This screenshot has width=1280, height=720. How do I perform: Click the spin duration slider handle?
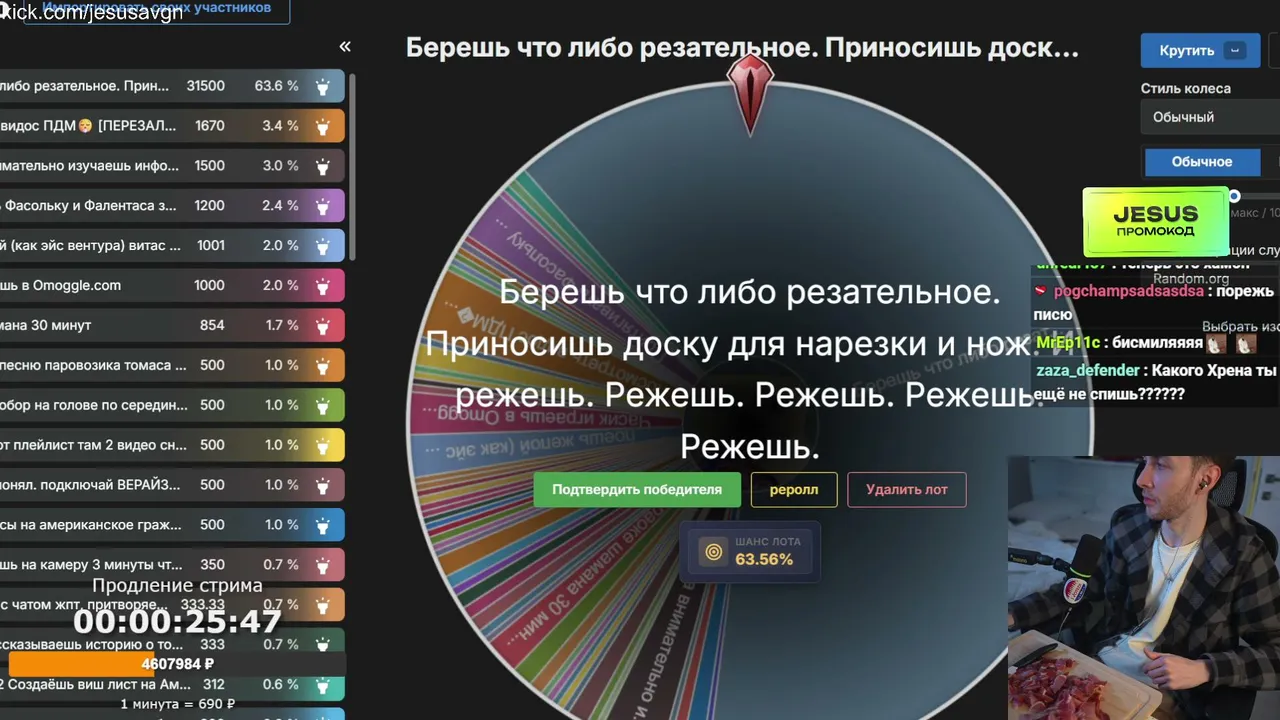click(1234, 196)
